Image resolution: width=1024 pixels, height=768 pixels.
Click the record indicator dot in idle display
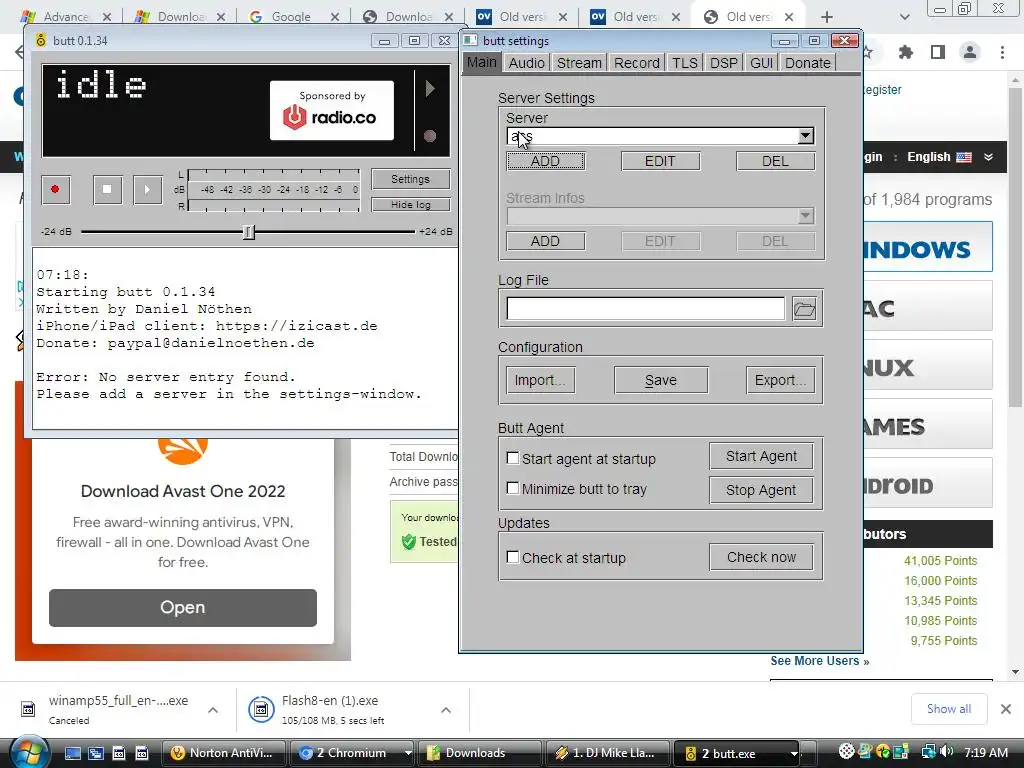(430, 136)
